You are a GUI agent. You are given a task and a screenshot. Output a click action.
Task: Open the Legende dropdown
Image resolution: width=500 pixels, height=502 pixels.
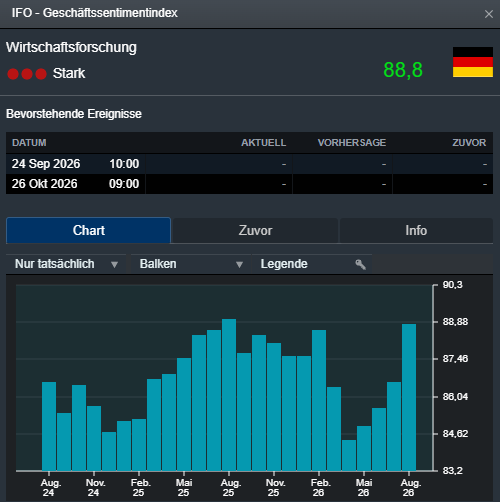[312, 264]
